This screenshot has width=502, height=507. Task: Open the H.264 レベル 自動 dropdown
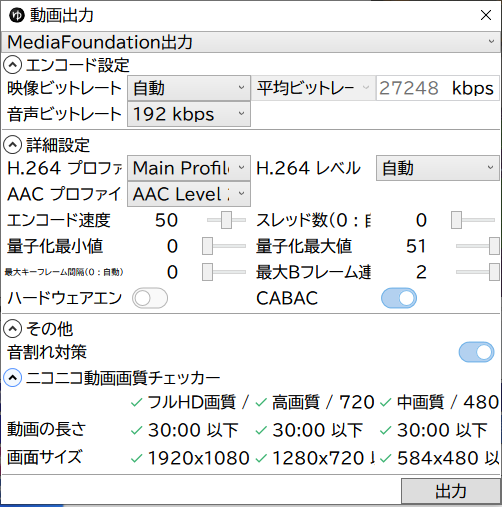[438, 168]
